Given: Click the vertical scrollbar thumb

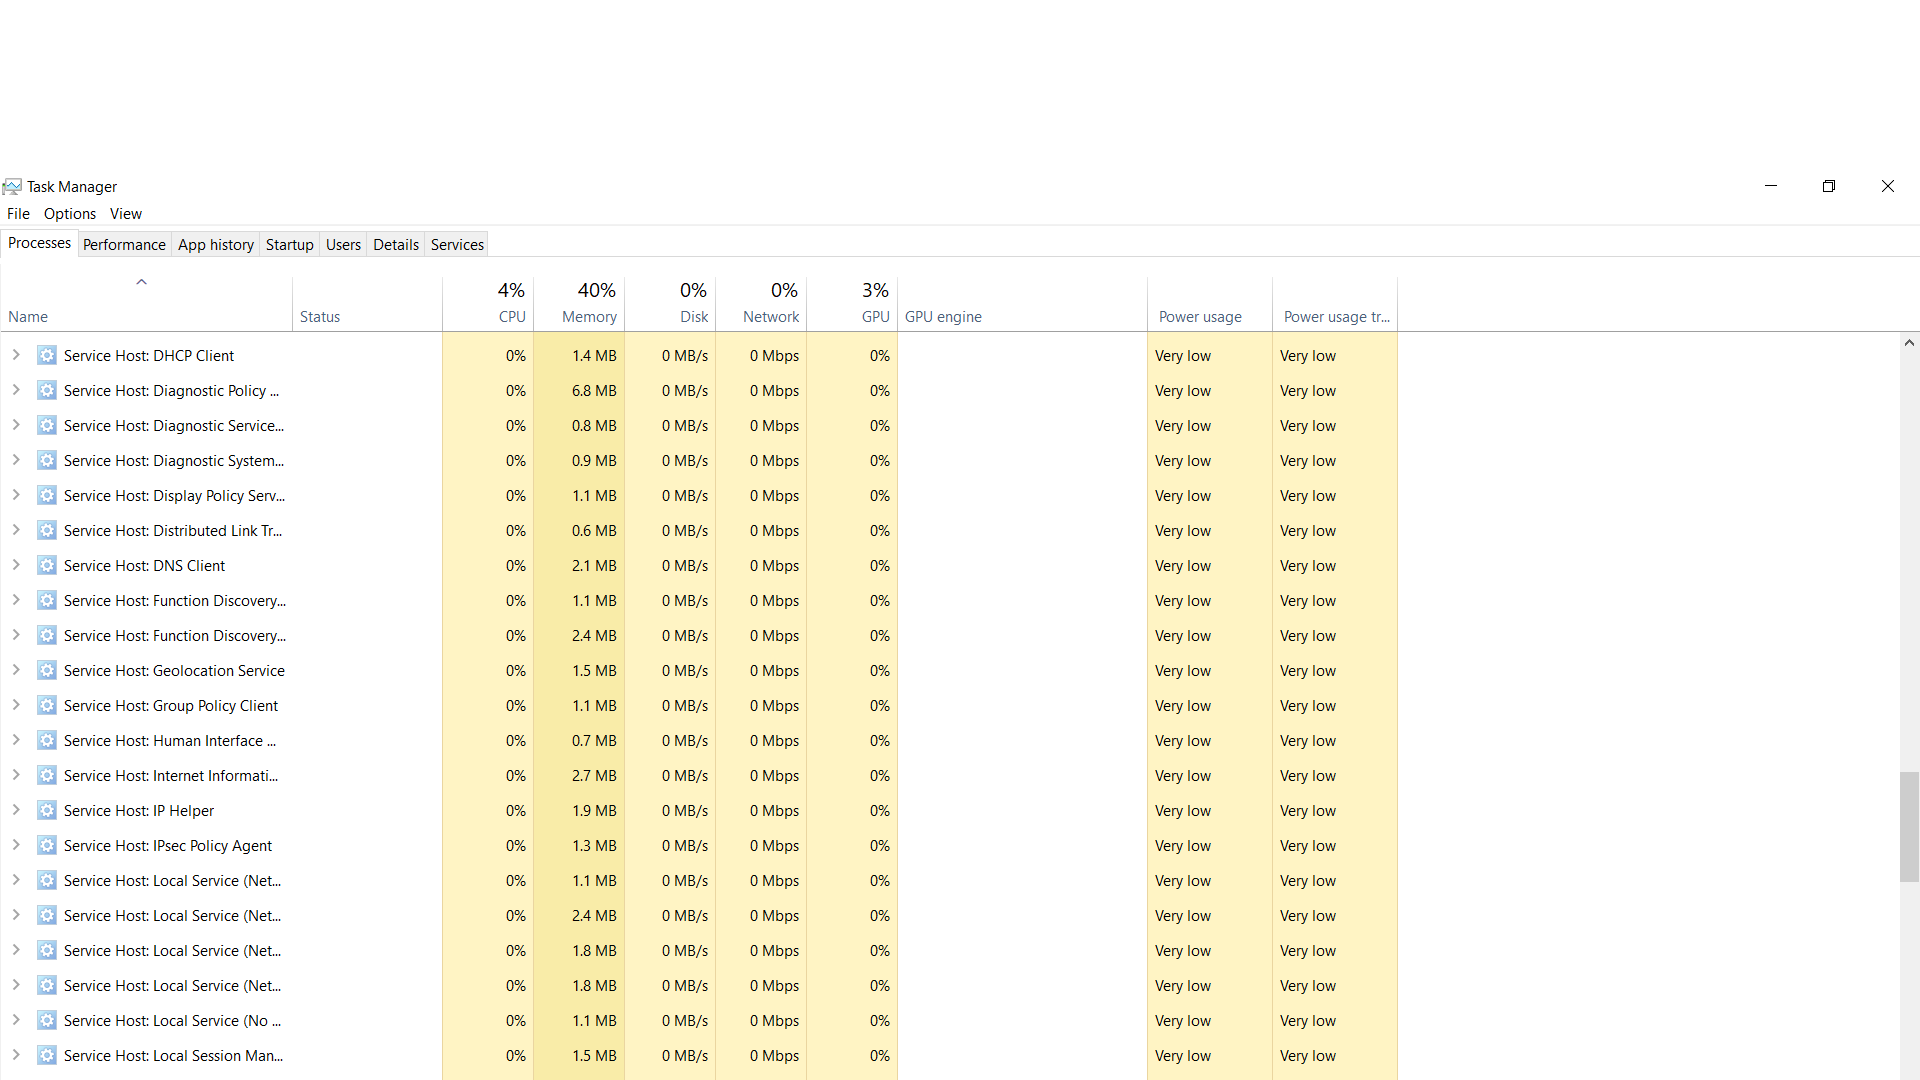Looking at the screenshot, I should click(1909, 826).
